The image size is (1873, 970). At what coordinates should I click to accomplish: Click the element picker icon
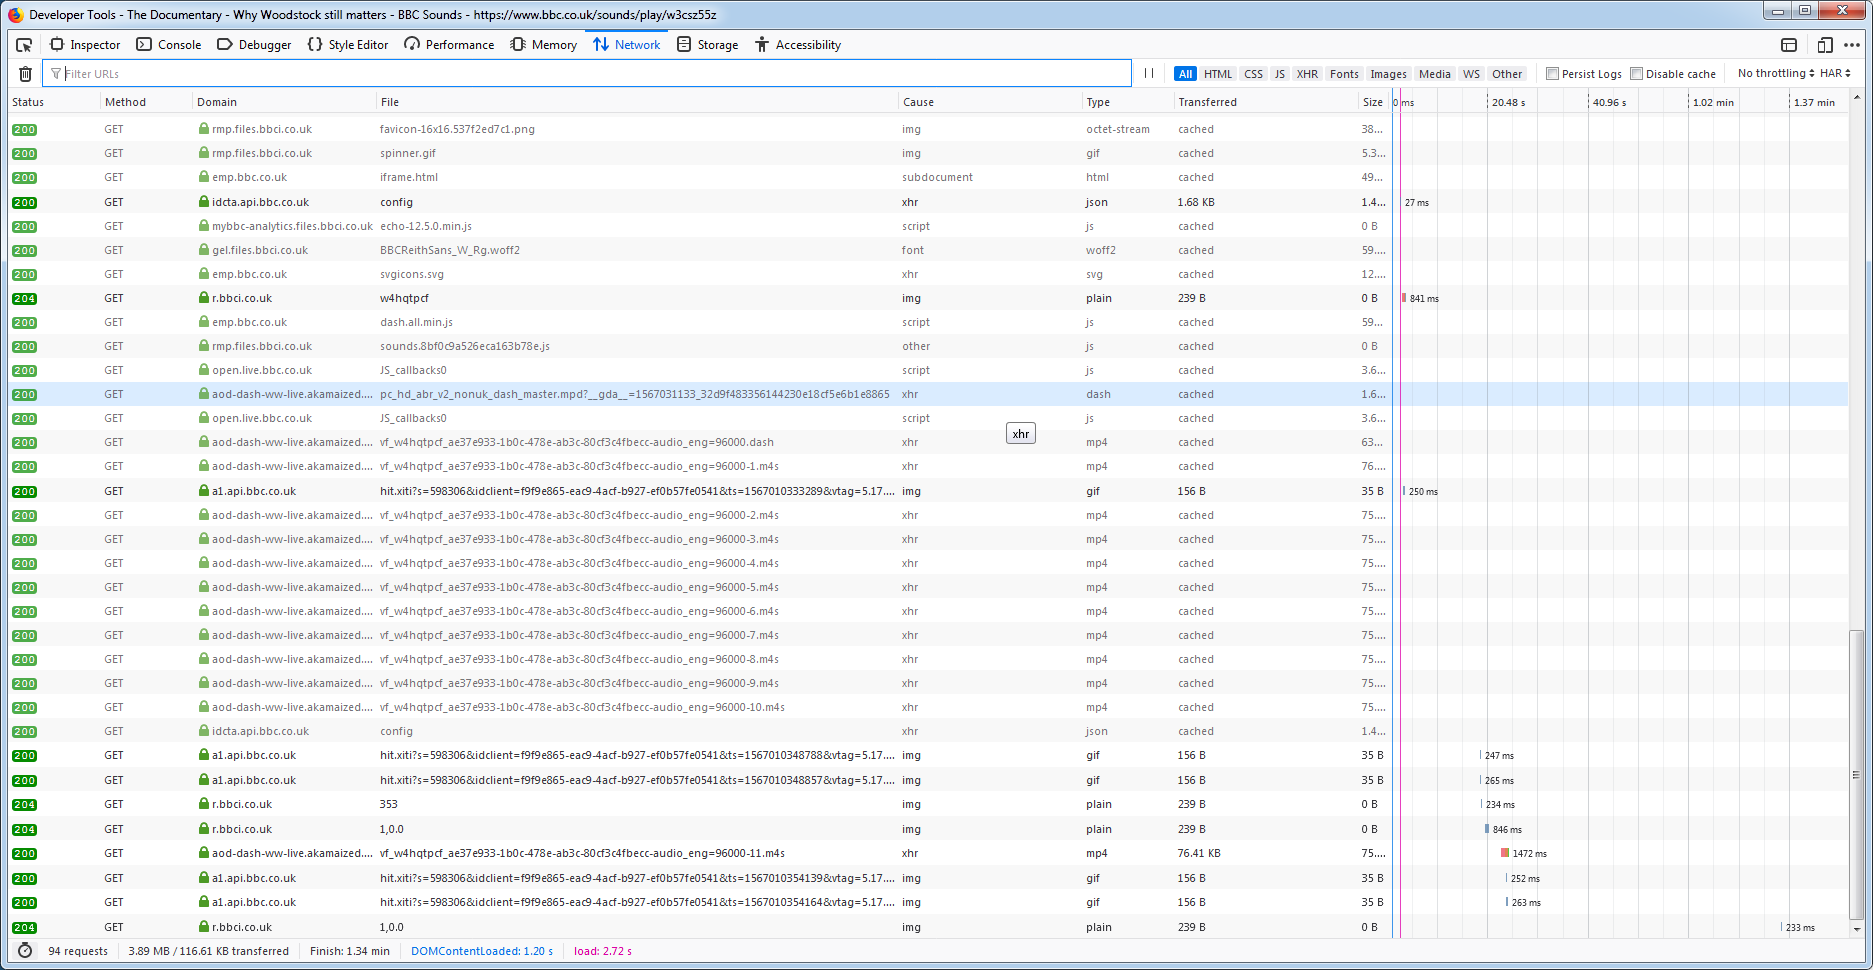(24, 45)
